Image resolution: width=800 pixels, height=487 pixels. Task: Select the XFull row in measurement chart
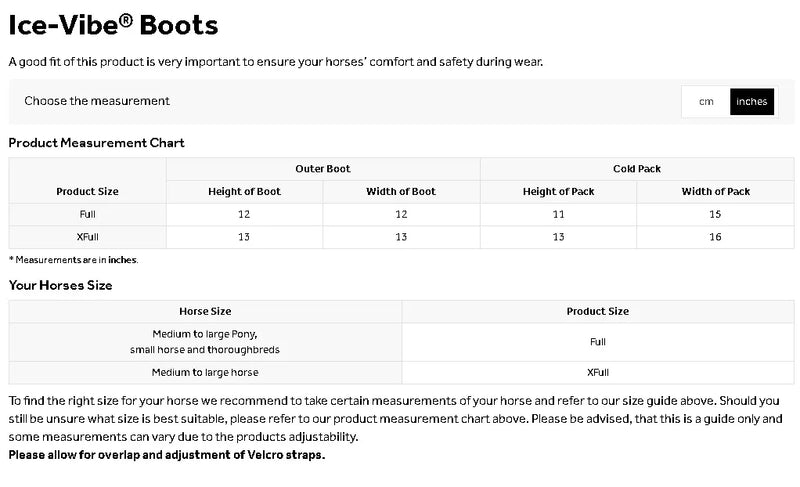click(x=88, y=237)
